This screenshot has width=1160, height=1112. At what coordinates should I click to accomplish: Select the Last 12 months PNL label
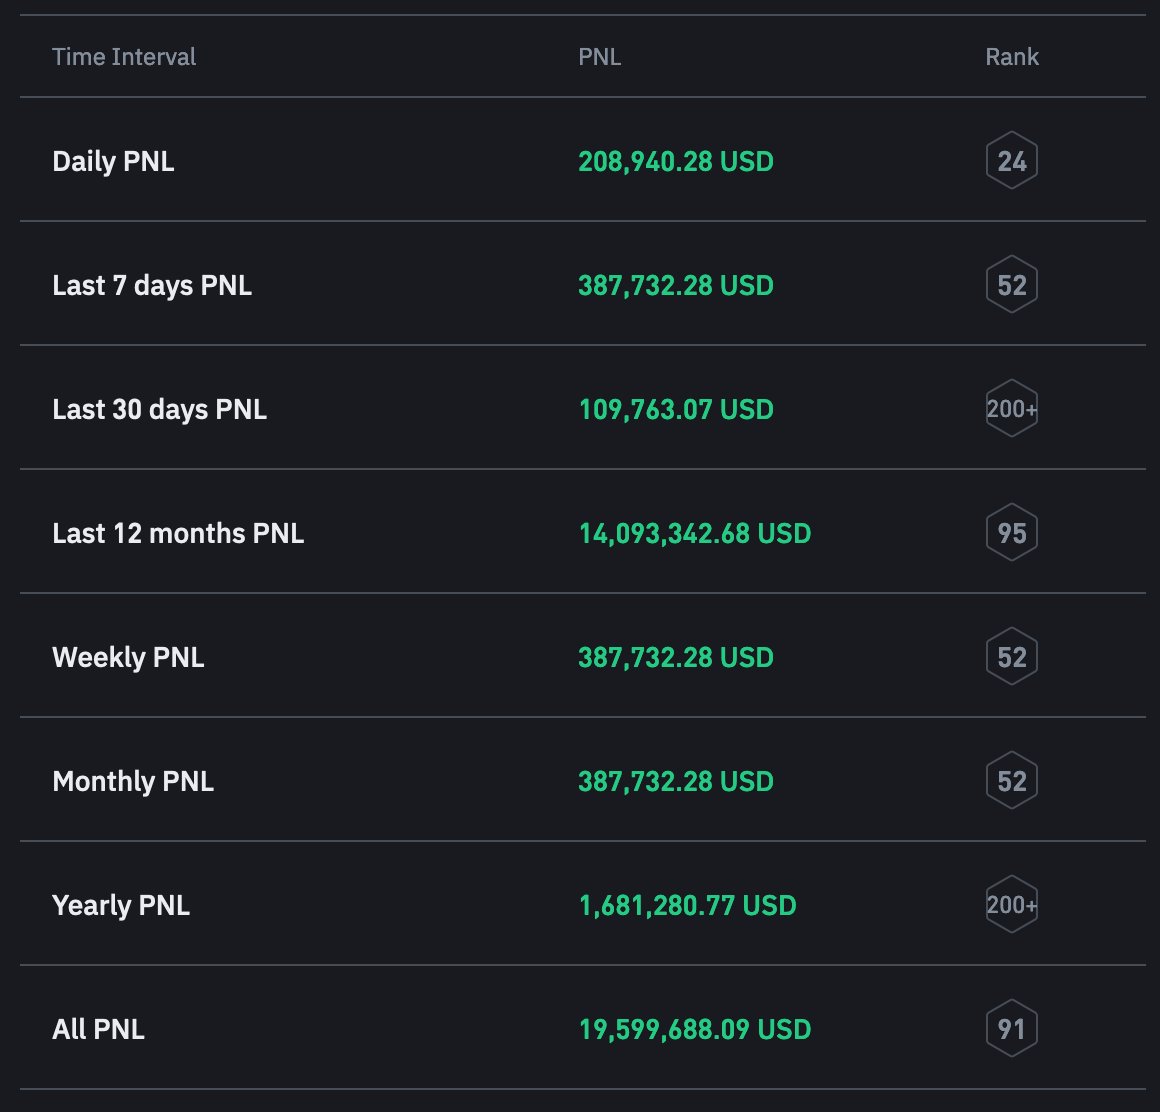(178, 533)
